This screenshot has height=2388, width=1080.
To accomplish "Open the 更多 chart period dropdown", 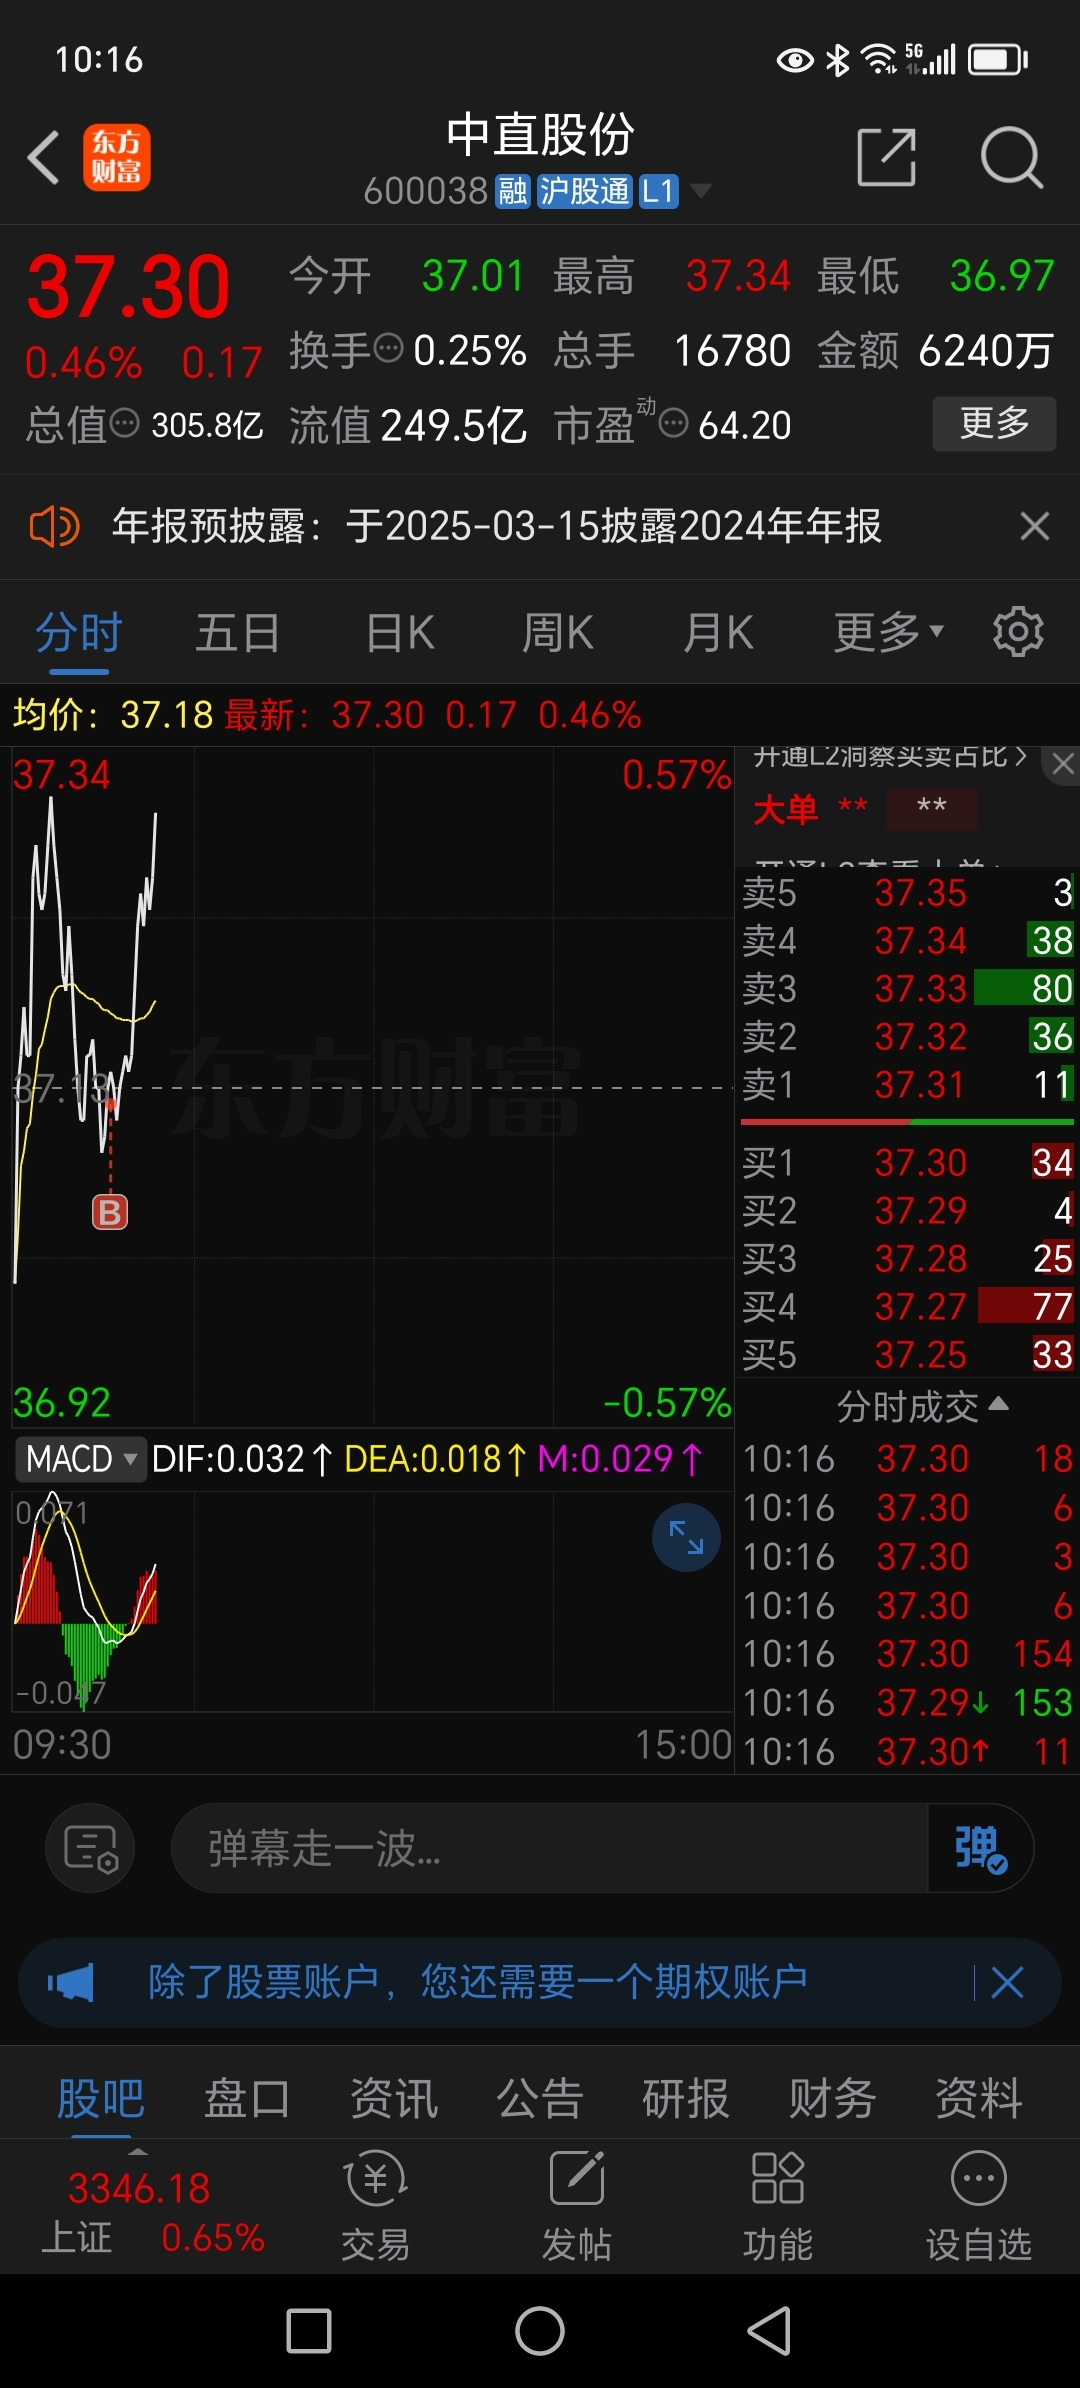I will click(x=889, y=633).
